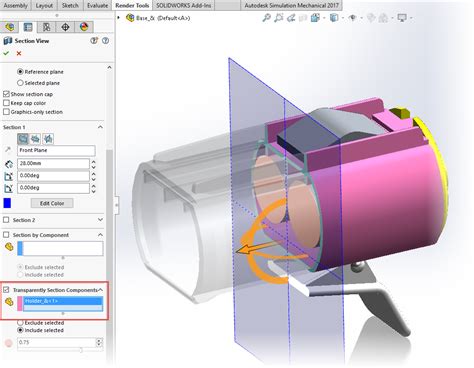The image size is (474, 368).
Task: Click the Y rotation icon
Action: click(9, 188)
